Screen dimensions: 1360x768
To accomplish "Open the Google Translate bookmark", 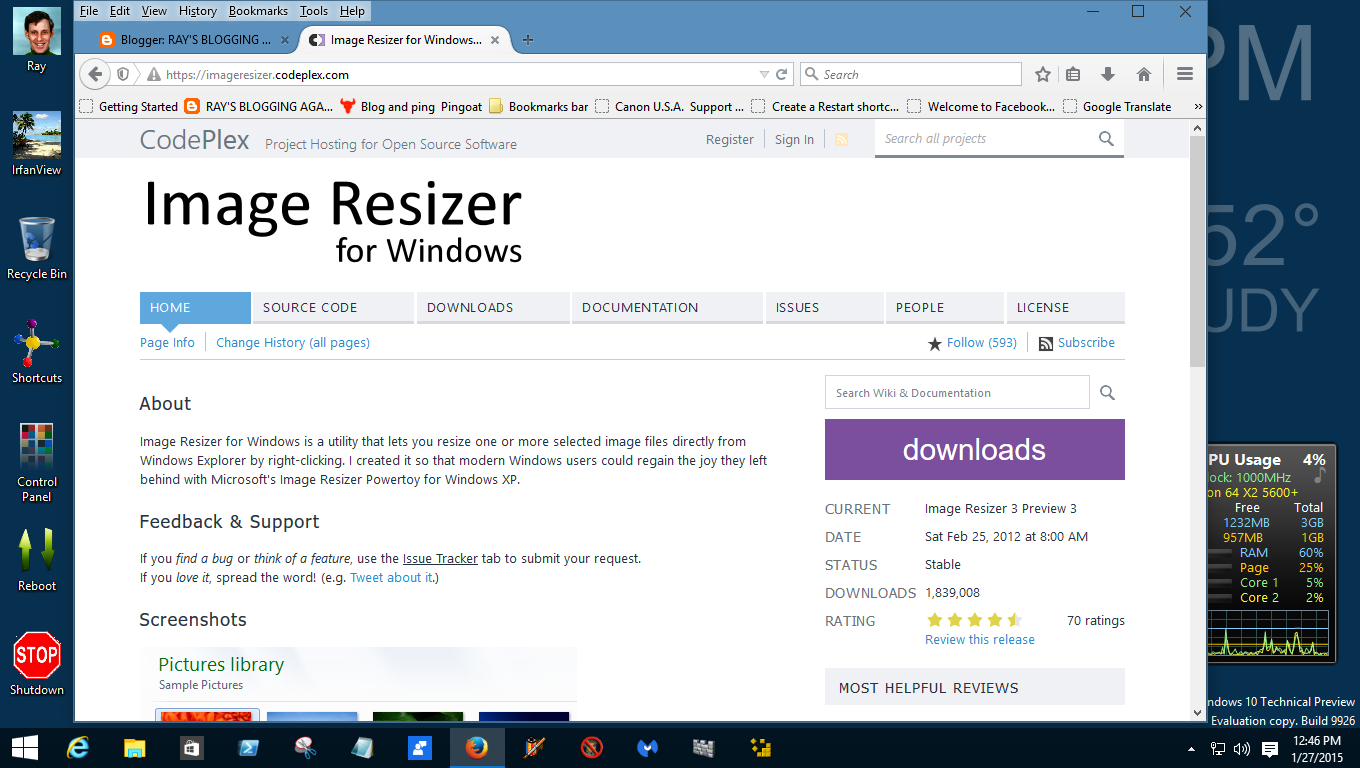I will [1117, 106].
